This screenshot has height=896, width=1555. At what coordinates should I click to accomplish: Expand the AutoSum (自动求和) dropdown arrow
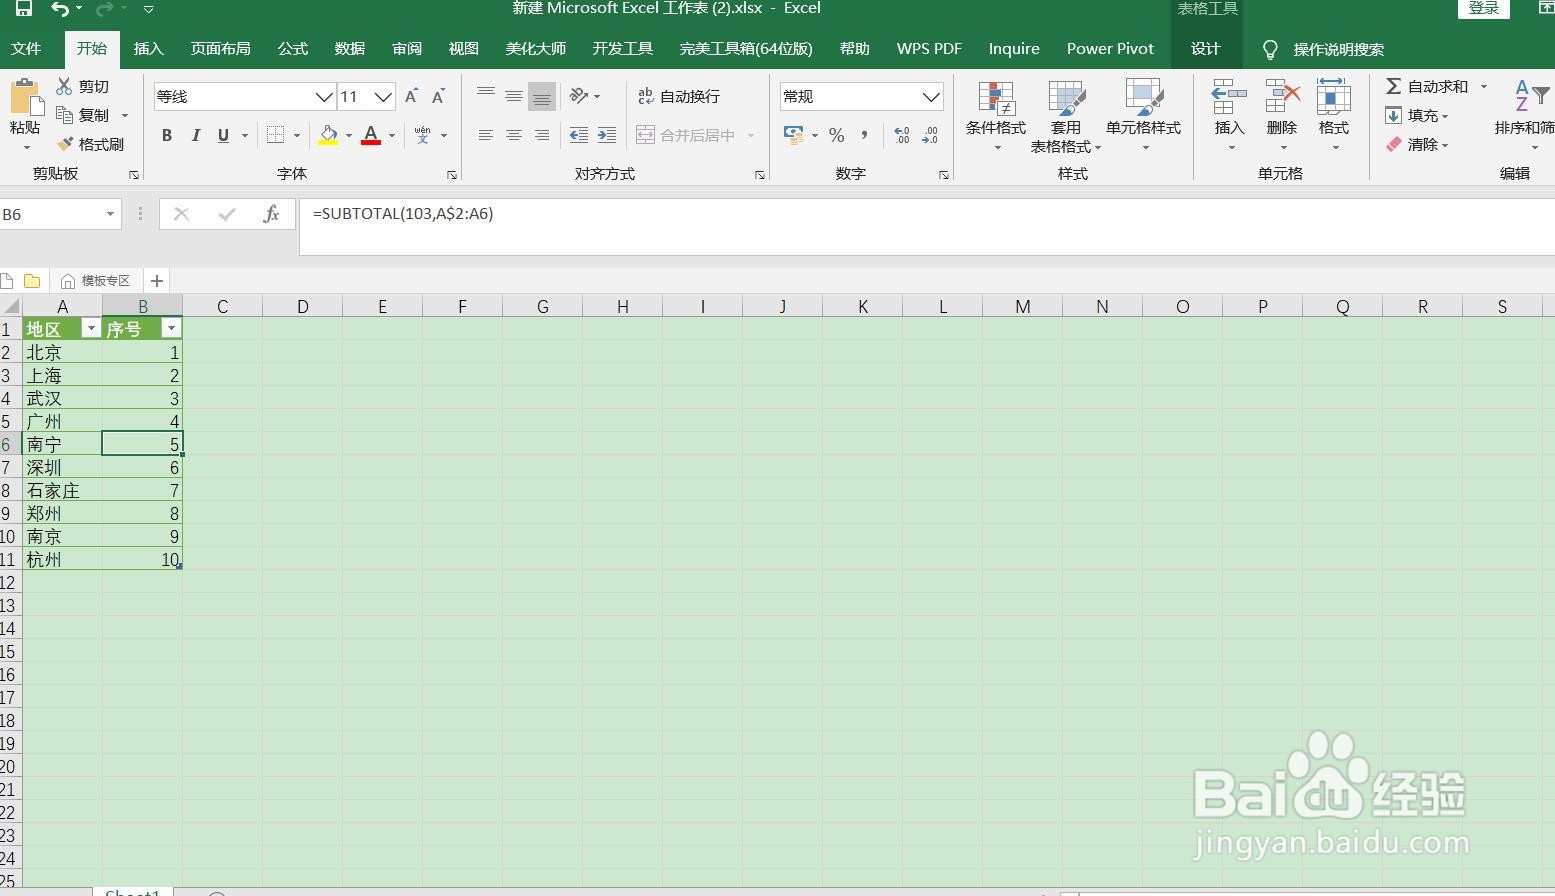(1484, 87)
